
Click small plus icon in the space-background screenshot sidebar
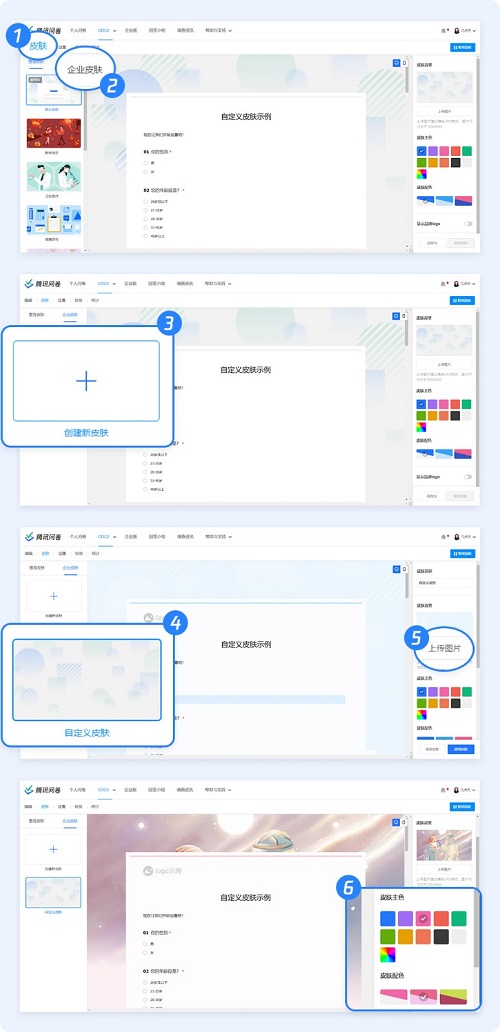(x=53, y=849)
